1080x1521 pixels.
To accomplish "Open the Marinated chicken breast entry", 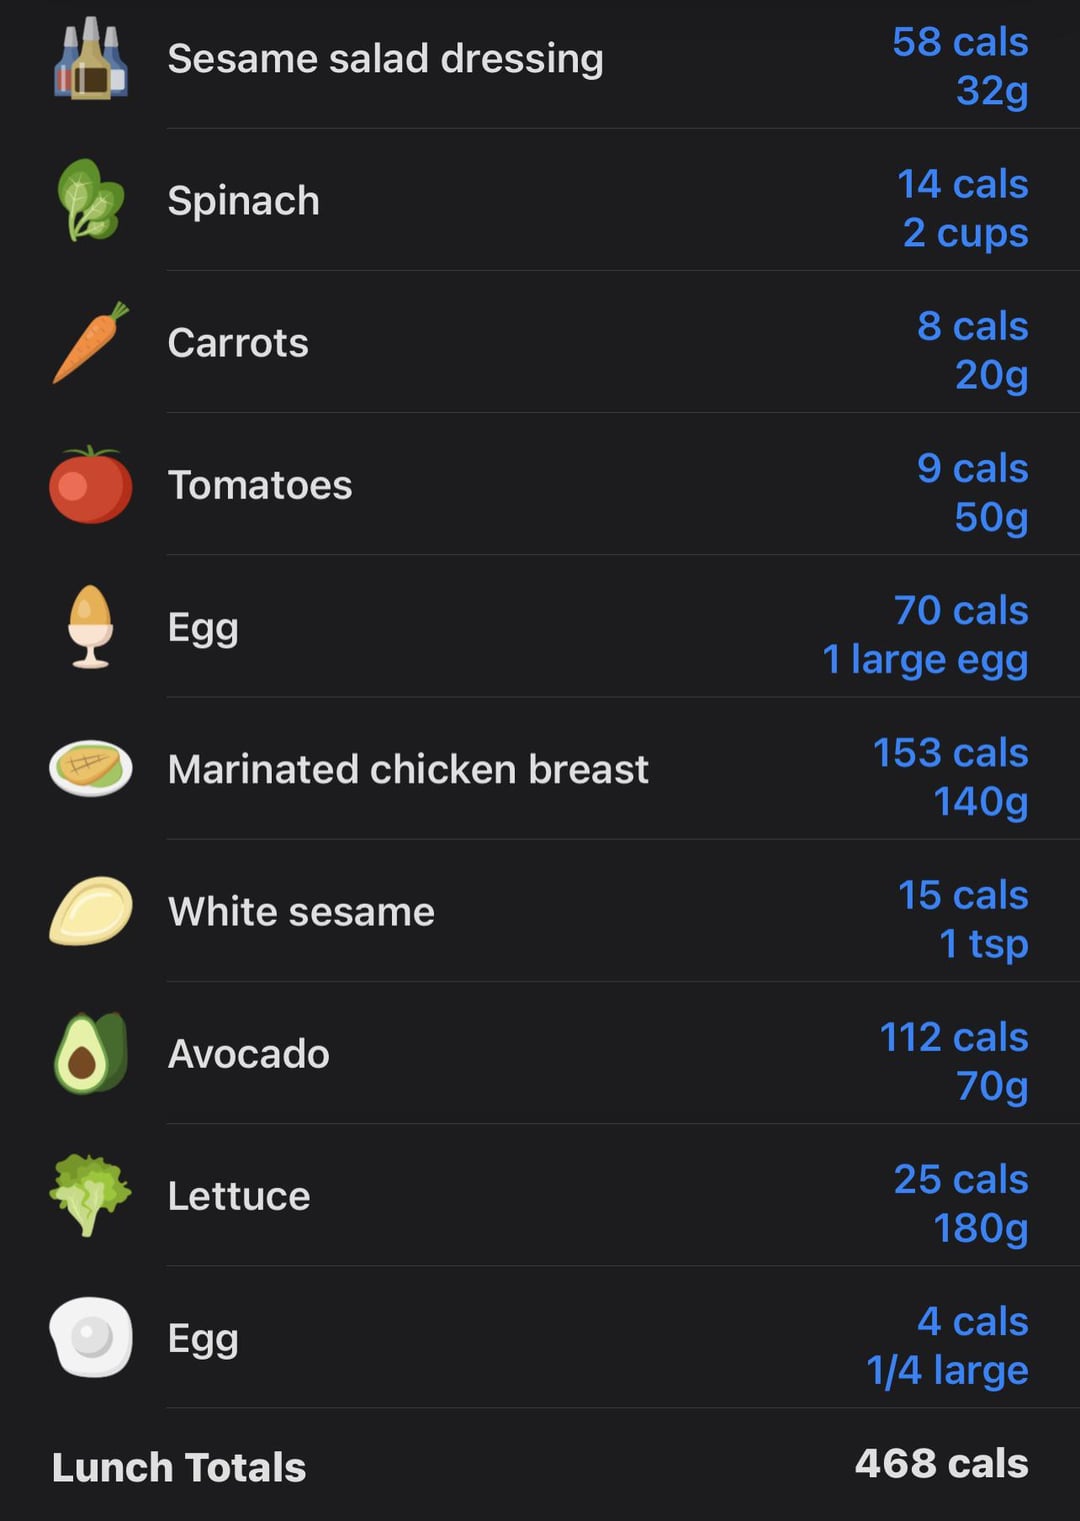I will click(x=408, y=769).
